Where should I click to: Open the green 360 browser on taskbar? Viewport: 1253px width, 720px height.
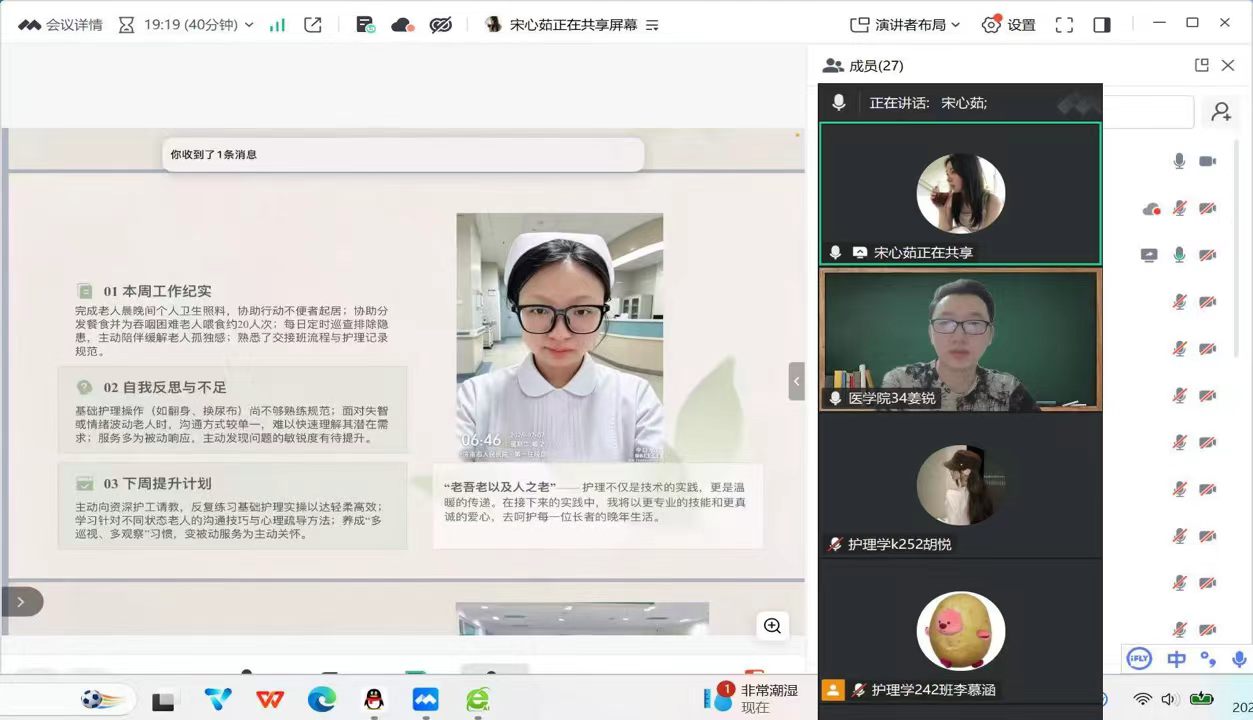pos(478,700)
